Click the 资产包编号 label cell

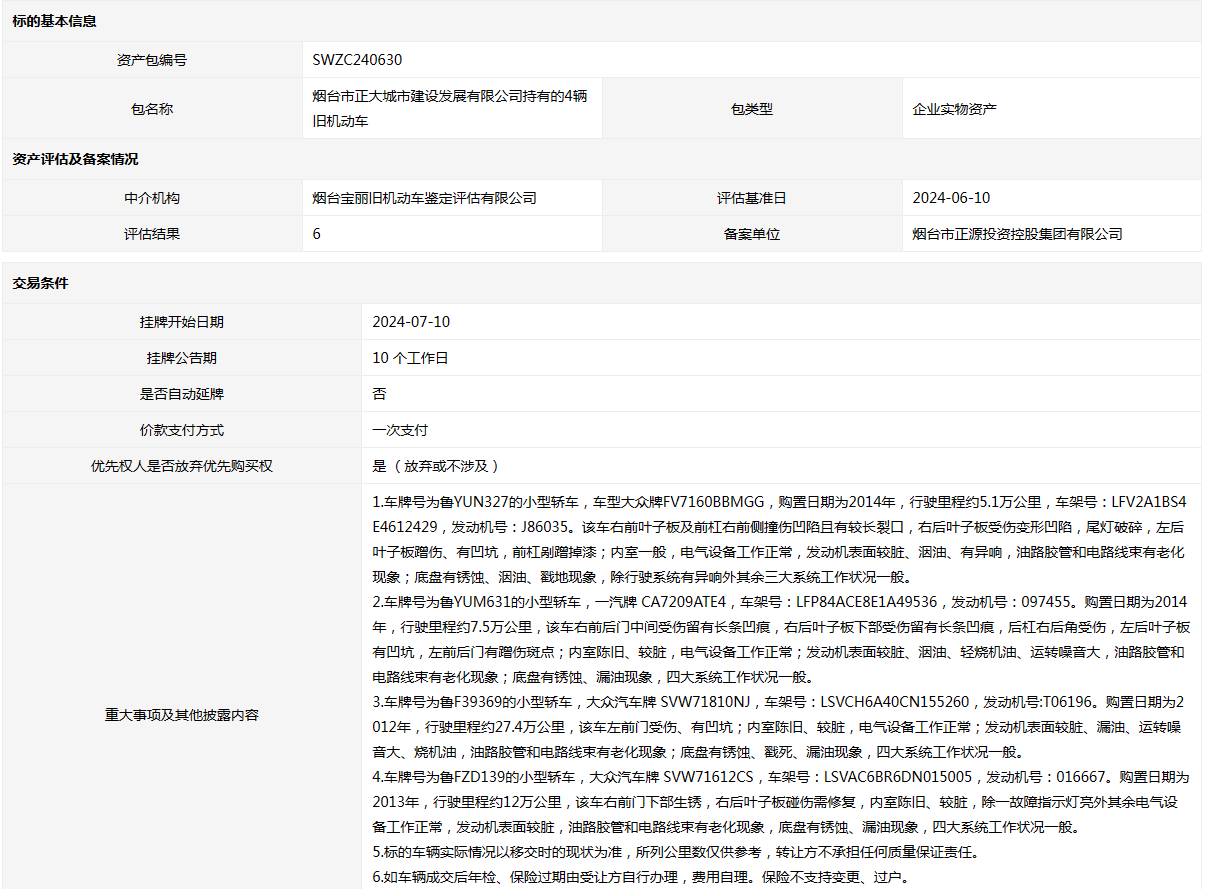[x=152, y=60]
